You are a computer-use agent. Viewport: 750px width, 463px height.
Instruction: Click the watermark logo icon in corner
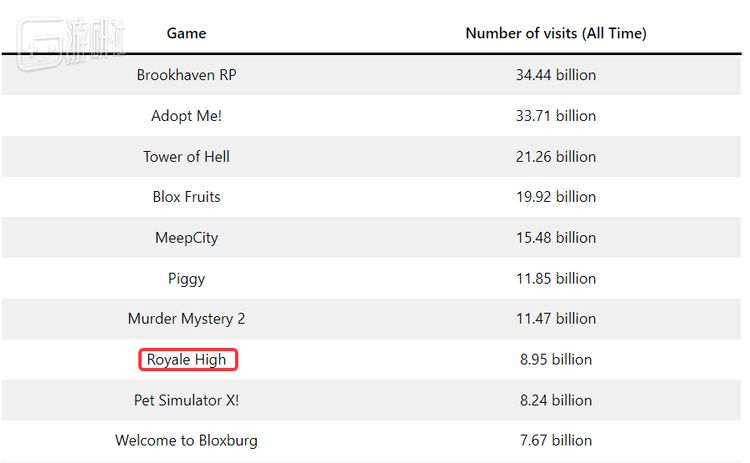click(40, 44)
